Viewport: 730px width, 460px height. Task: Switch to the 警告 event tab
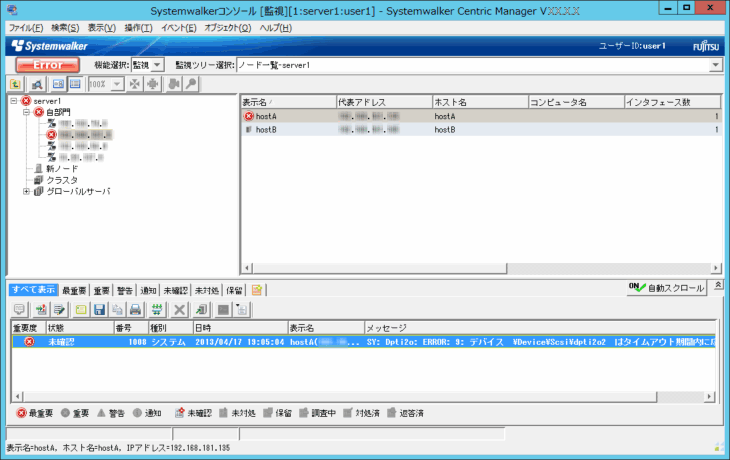pyautogui.click(x=125, y=291)
